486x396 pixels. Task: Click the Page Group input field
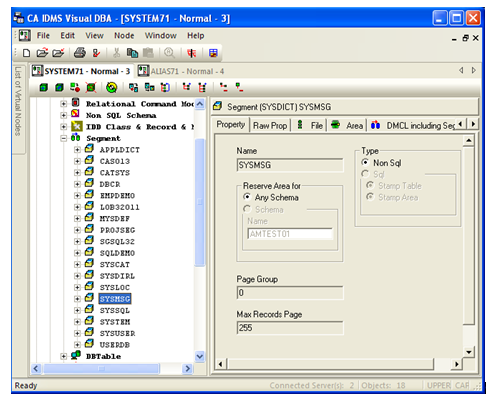[x=290, y=293]
